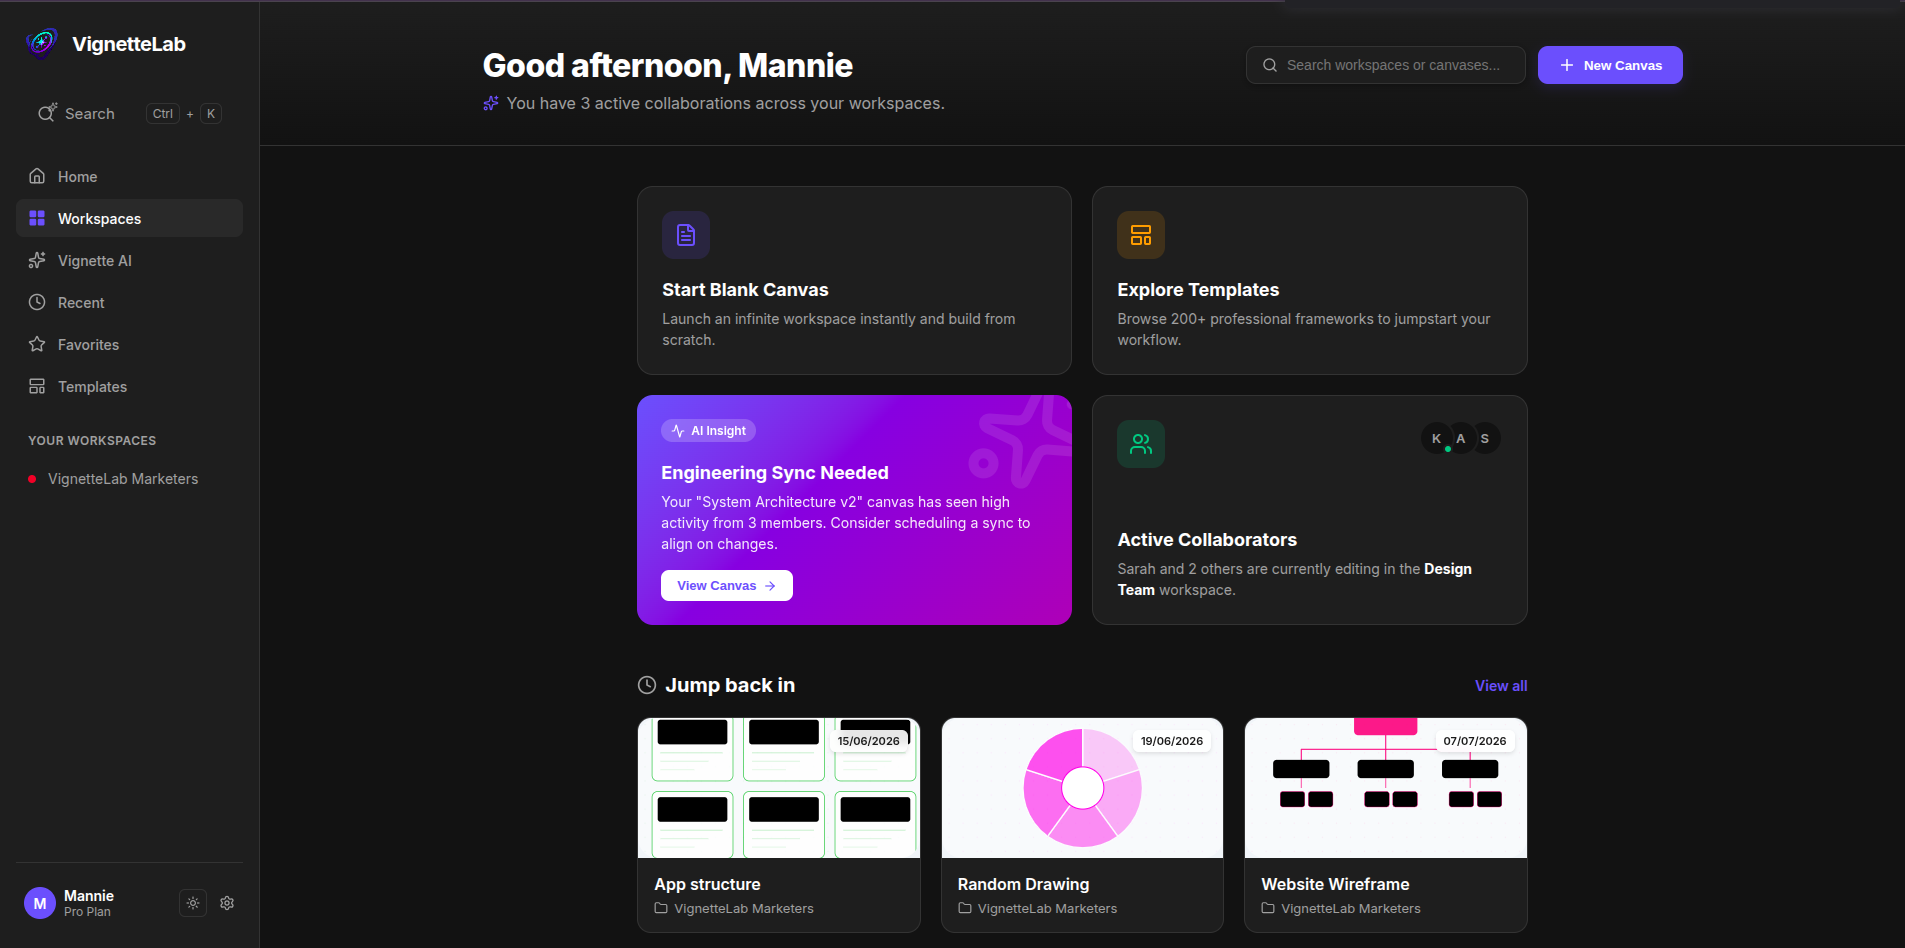This screenshot has width=1905, height=948.
Task: Click the Explore Templates layout icon
Action: point(1141,235)
